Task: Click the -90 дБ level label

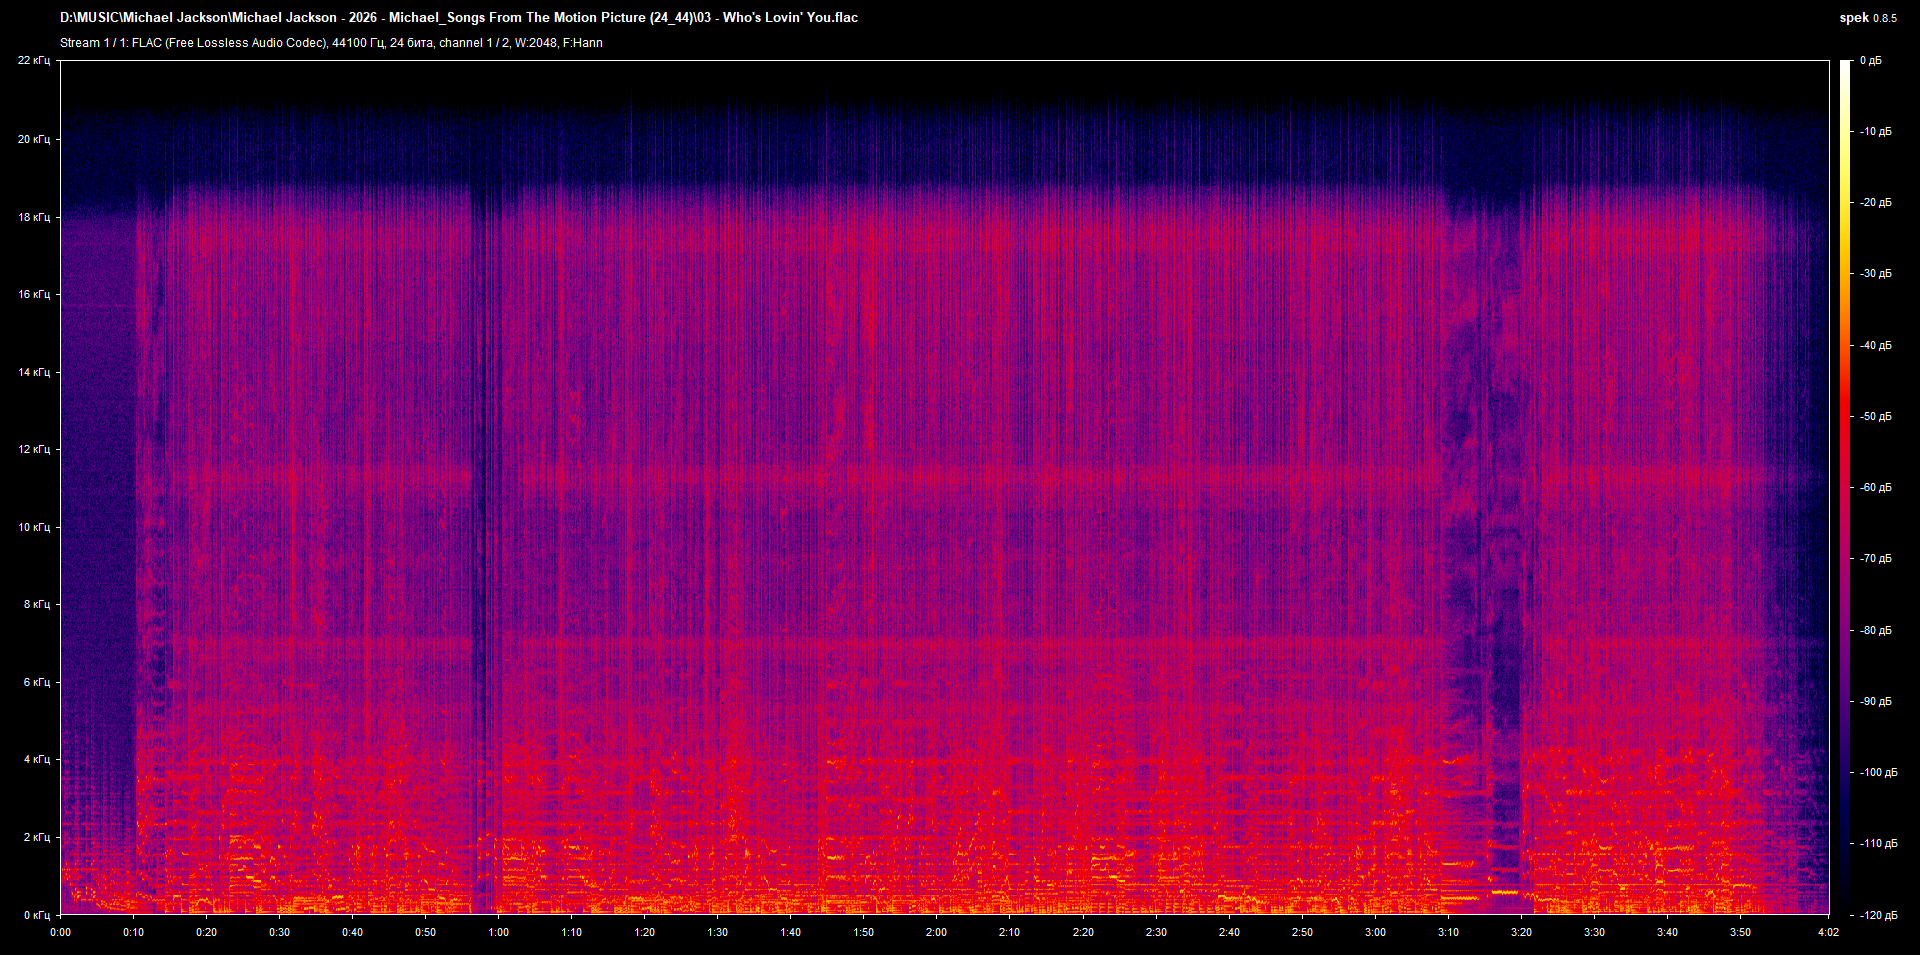Action: [x=1875, y=701]
